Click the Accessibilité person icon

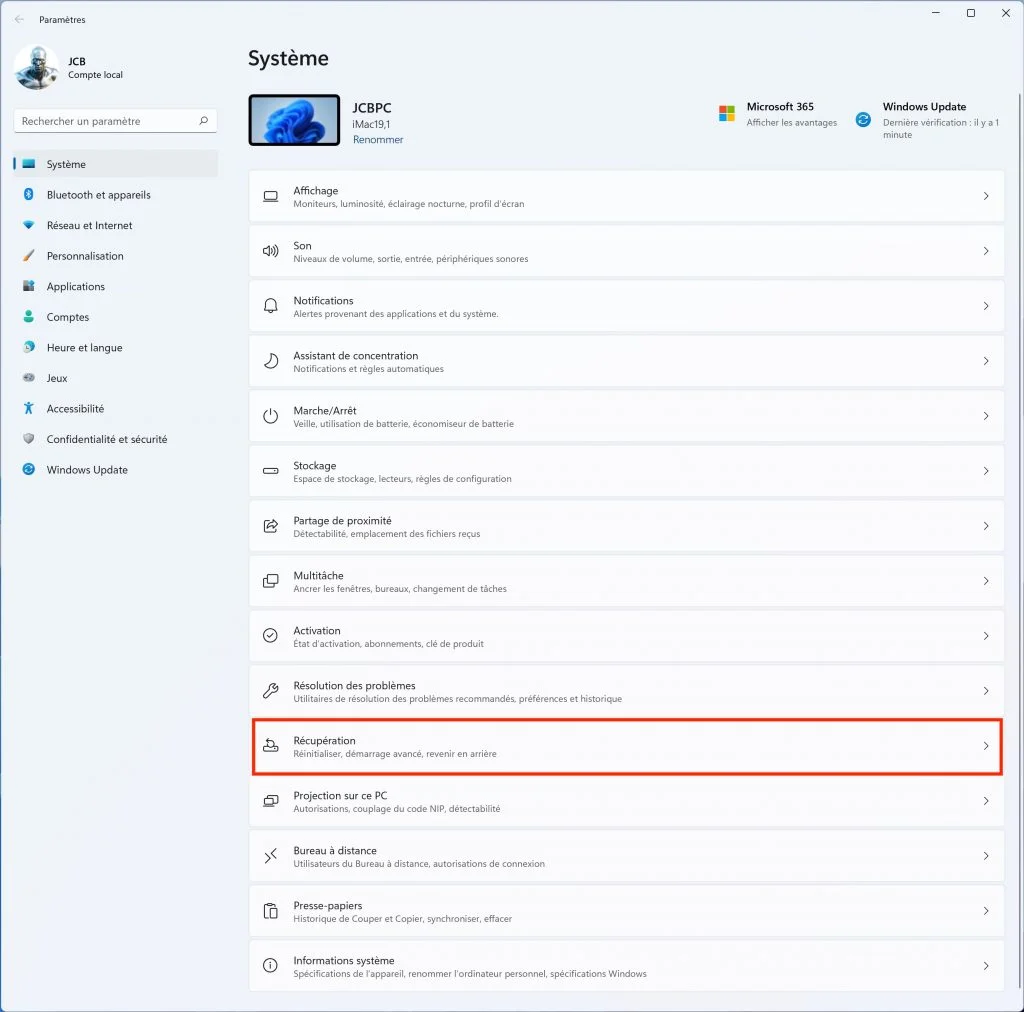(x=29, y=408)
